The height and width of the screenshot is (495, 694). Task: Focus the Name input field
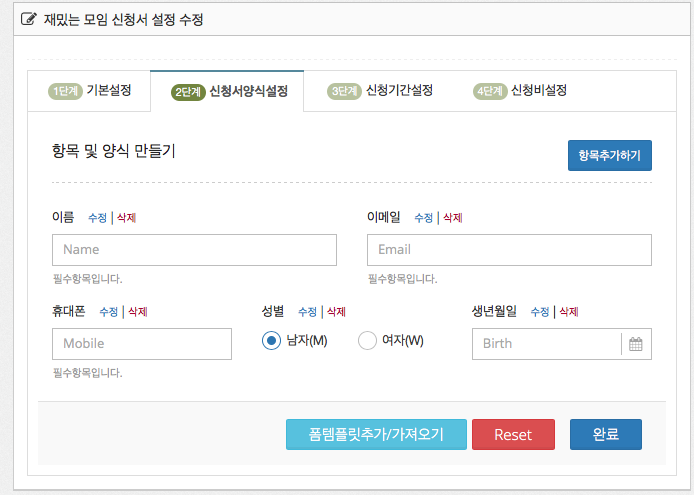[194, 250]
